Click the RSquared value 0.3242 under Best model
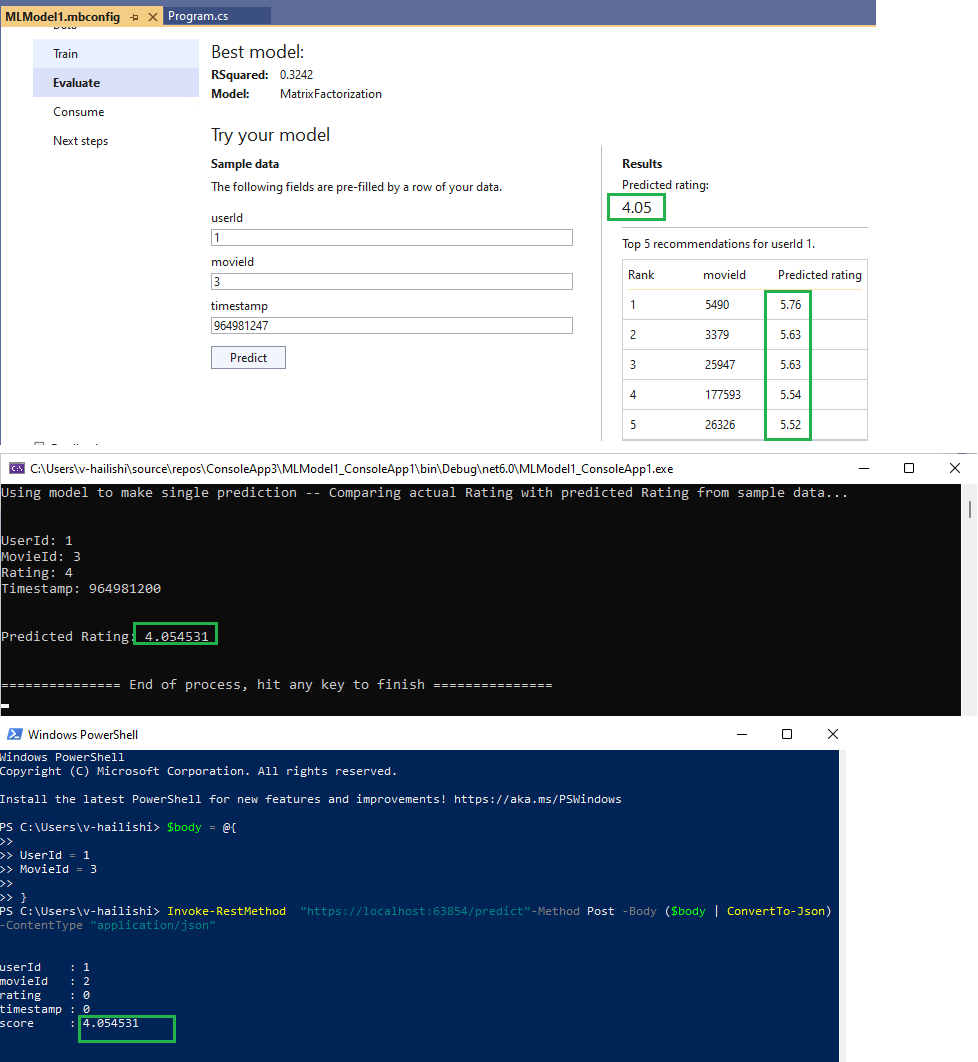 point(297,75)
